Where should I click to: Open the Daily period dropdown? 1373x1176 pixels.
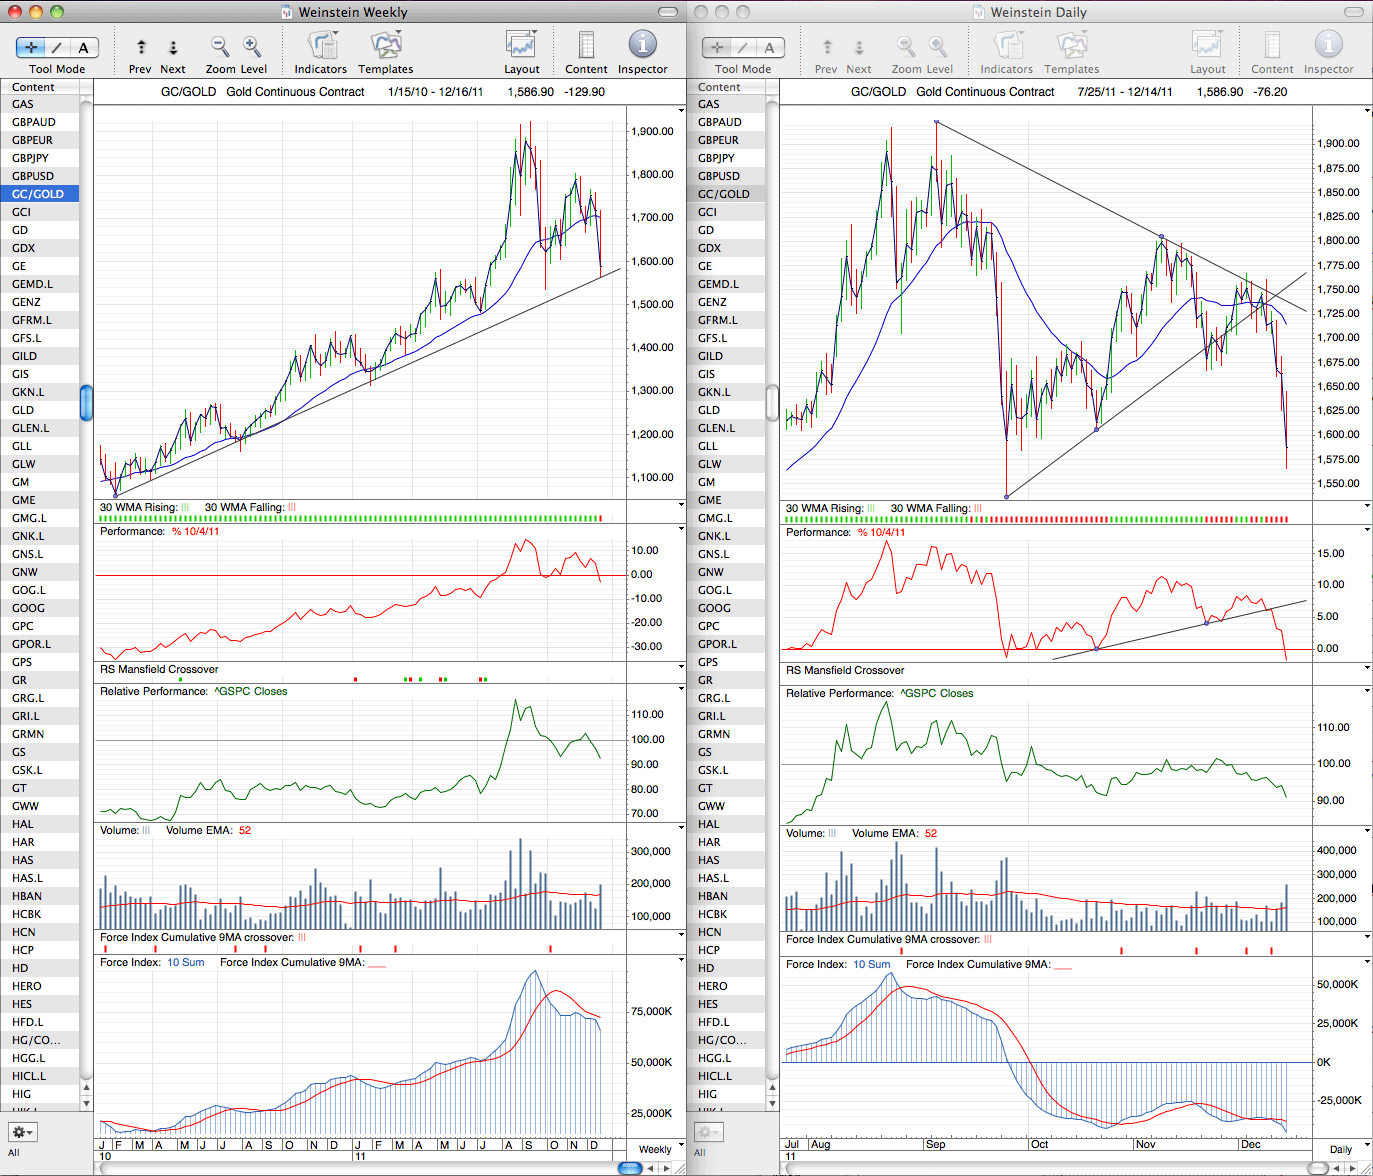click(1346, 1149)
